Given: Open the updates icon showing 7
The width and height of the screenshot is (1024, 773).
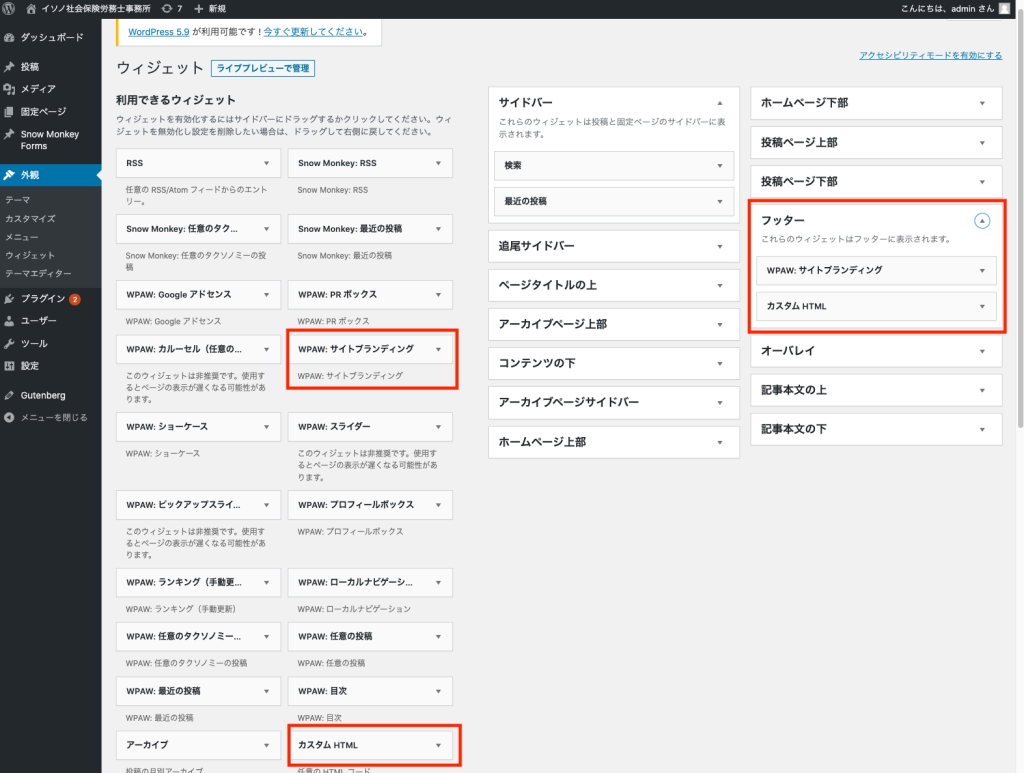Looking at the screenshot, I should pos(166,8).
